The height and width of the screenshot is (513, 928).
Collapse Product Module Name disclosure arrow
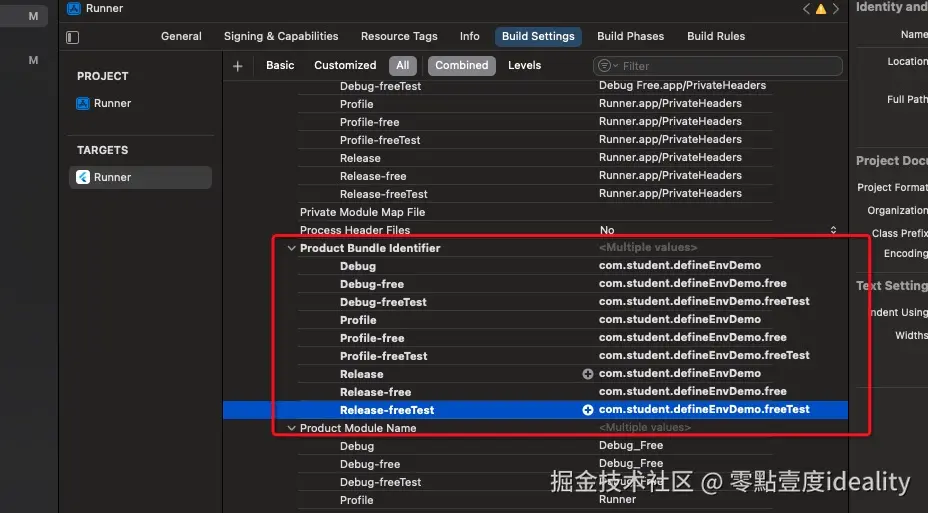(x=291, y=428)
